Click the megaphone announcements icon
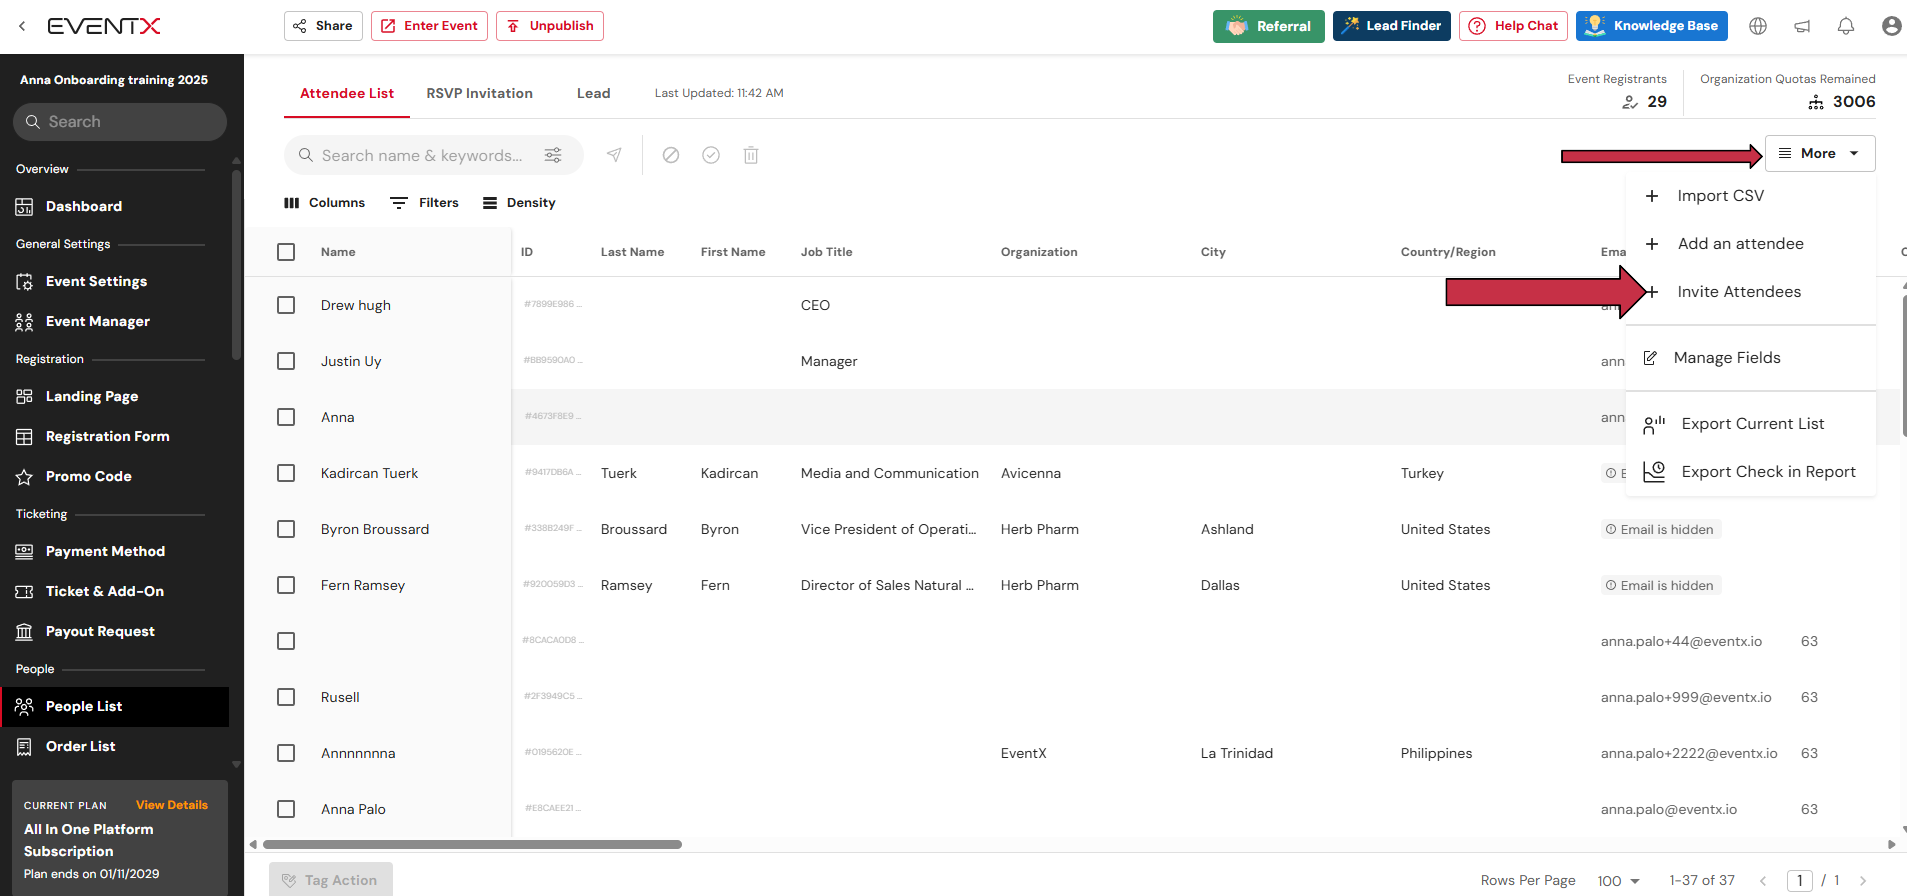This screenshot has height=896, width=1907. tap(1802, 26)
